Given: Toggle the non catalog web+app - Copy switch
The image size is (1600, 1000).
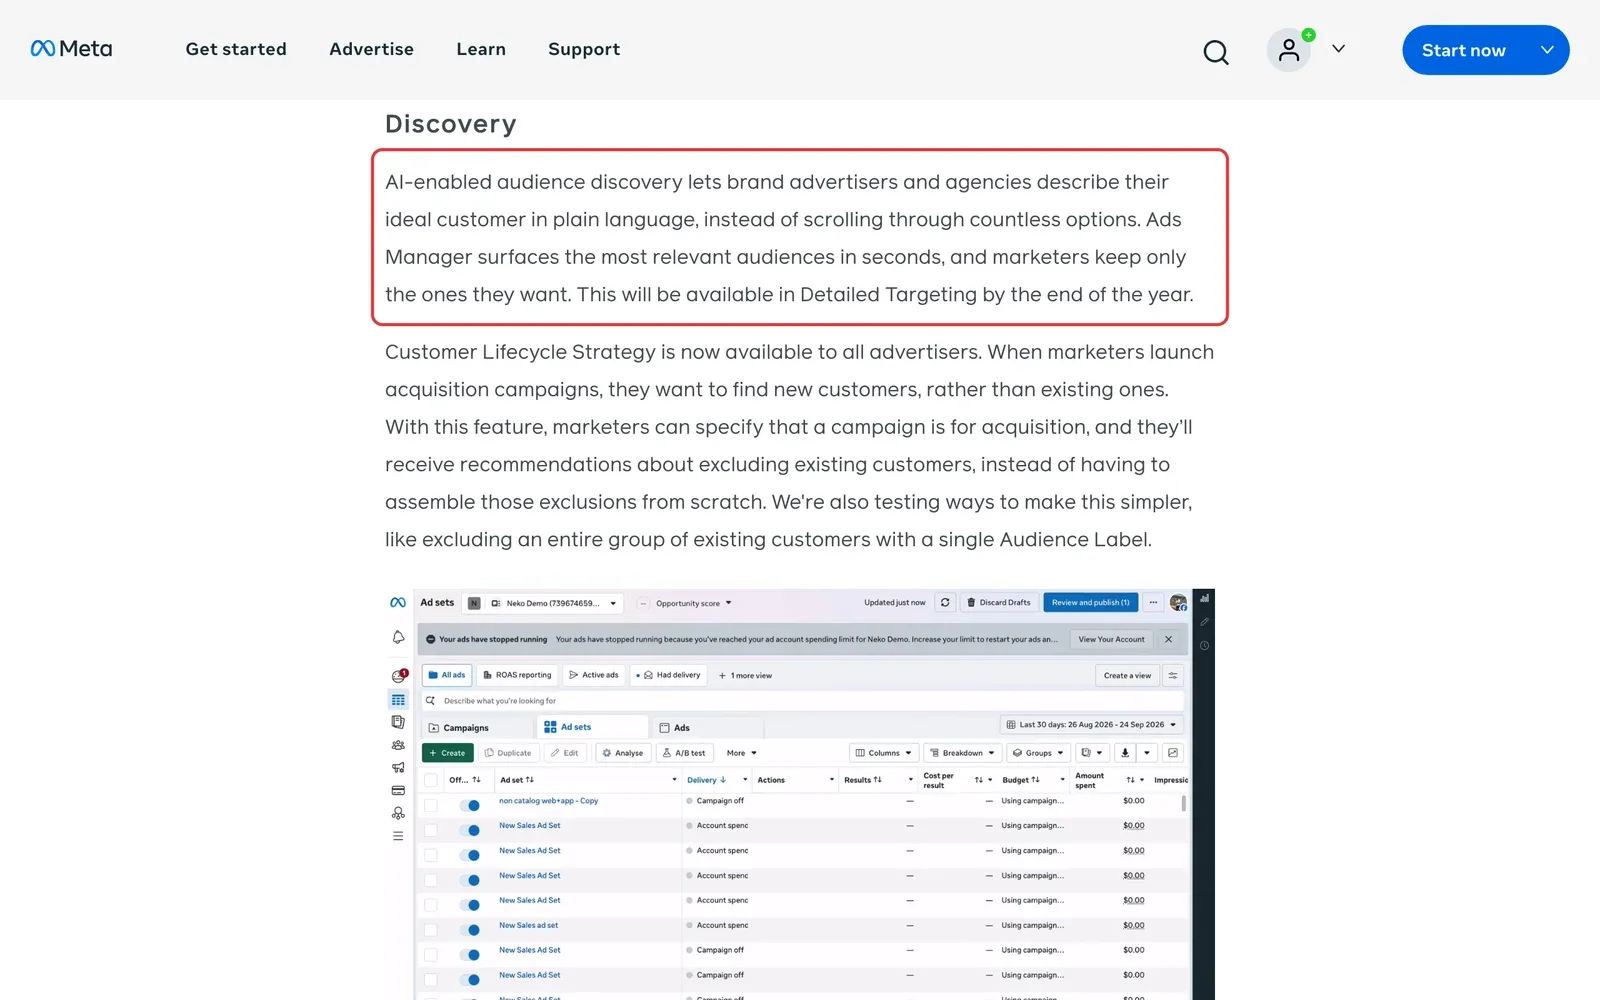Looking at the screenshot, I should [470, 805].
